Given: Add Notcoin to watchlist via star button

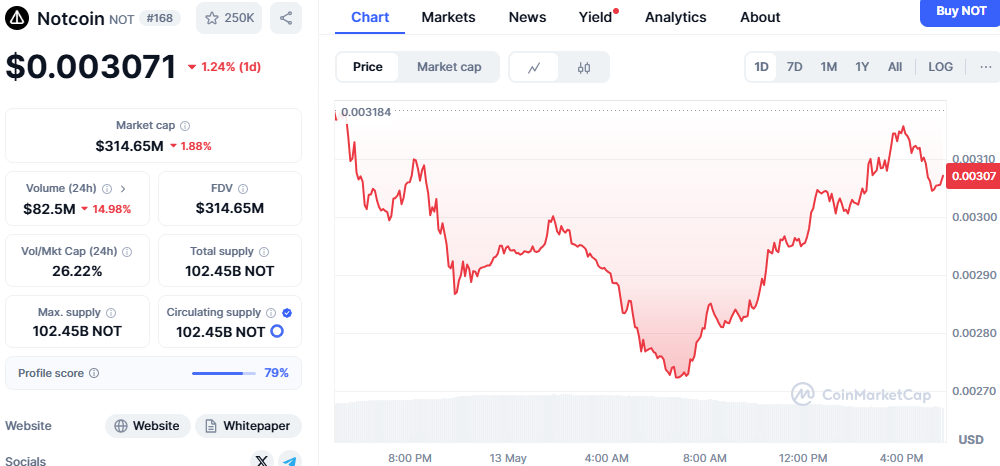Looking at the screenshot, I should point(229,18).
